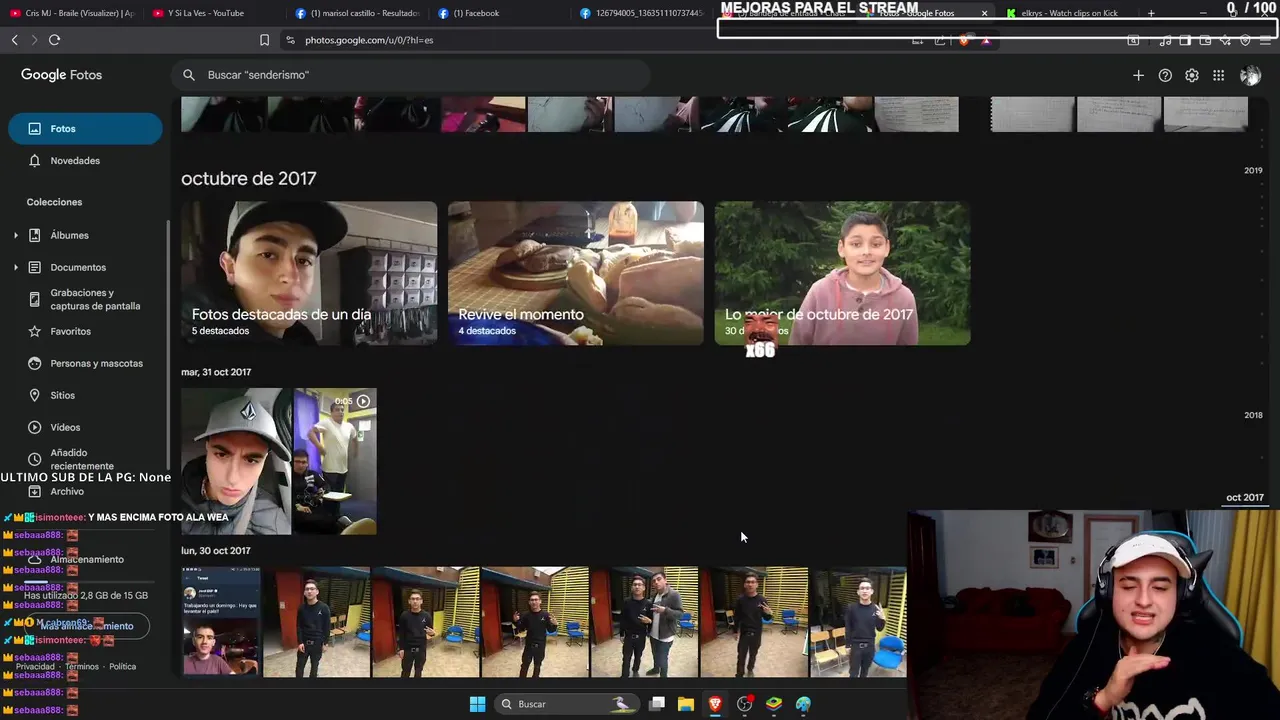Select the mar, 31 oct 2017 date header
The width and height of the screenshot is (1280, 720).
[x=216, y=372]
